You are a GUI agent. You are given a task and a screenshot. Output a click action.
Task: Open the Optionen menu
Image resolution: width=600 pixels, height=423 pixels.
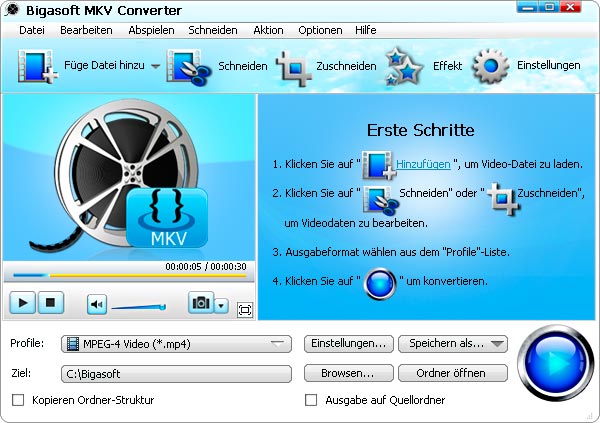pos(320,30)
